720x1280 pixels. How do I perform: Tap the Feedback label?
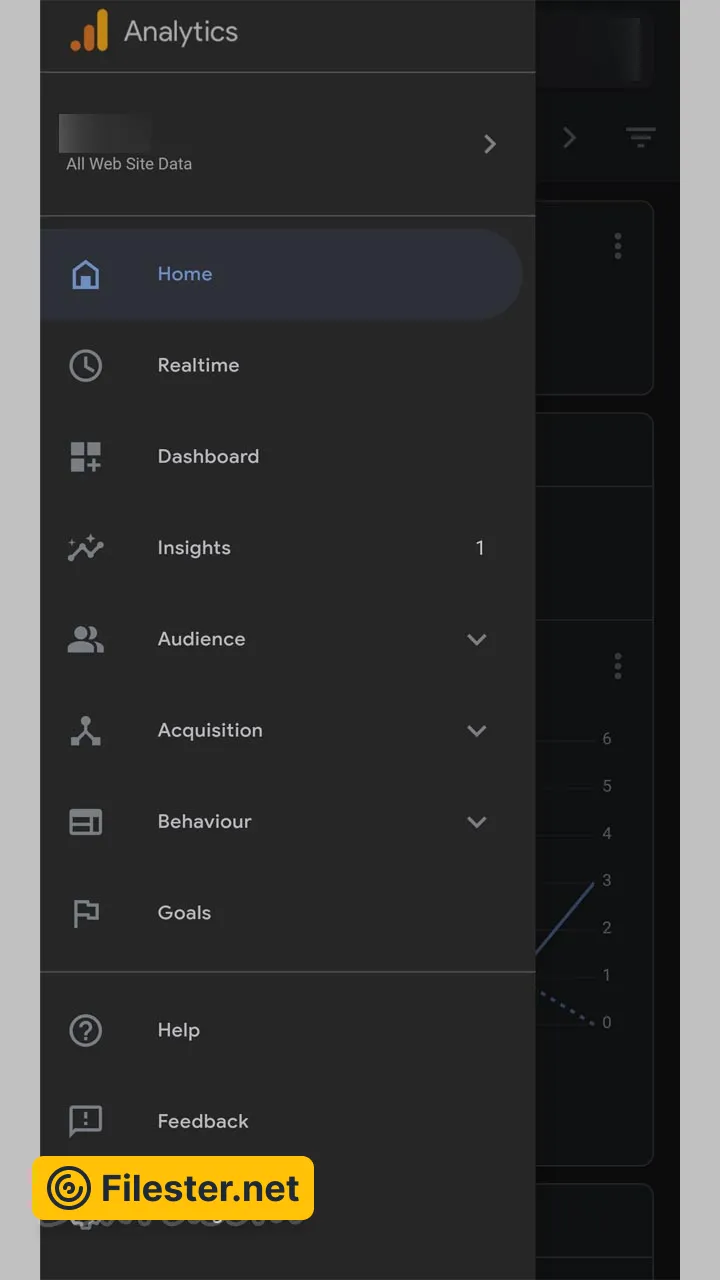203,1121
